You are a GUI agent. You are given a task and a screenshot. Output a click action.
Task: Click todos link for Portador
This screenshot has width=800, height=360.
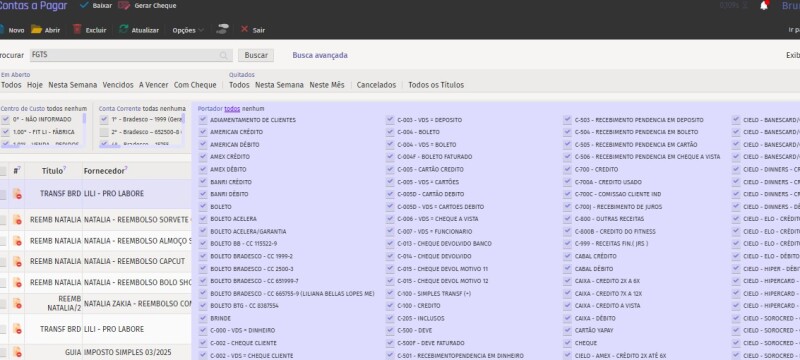click(x=232, y=109)
